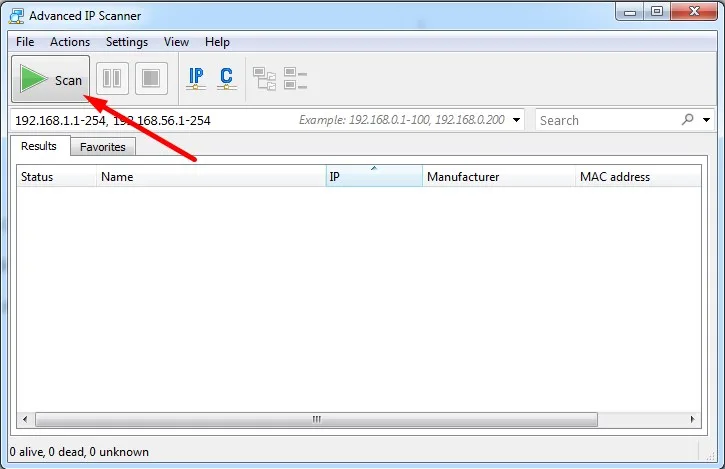The height and width of the screenshot is (469, 725).
Task: Click the horizontal scrollbar thumb
Action: click(x=316, y=420)
